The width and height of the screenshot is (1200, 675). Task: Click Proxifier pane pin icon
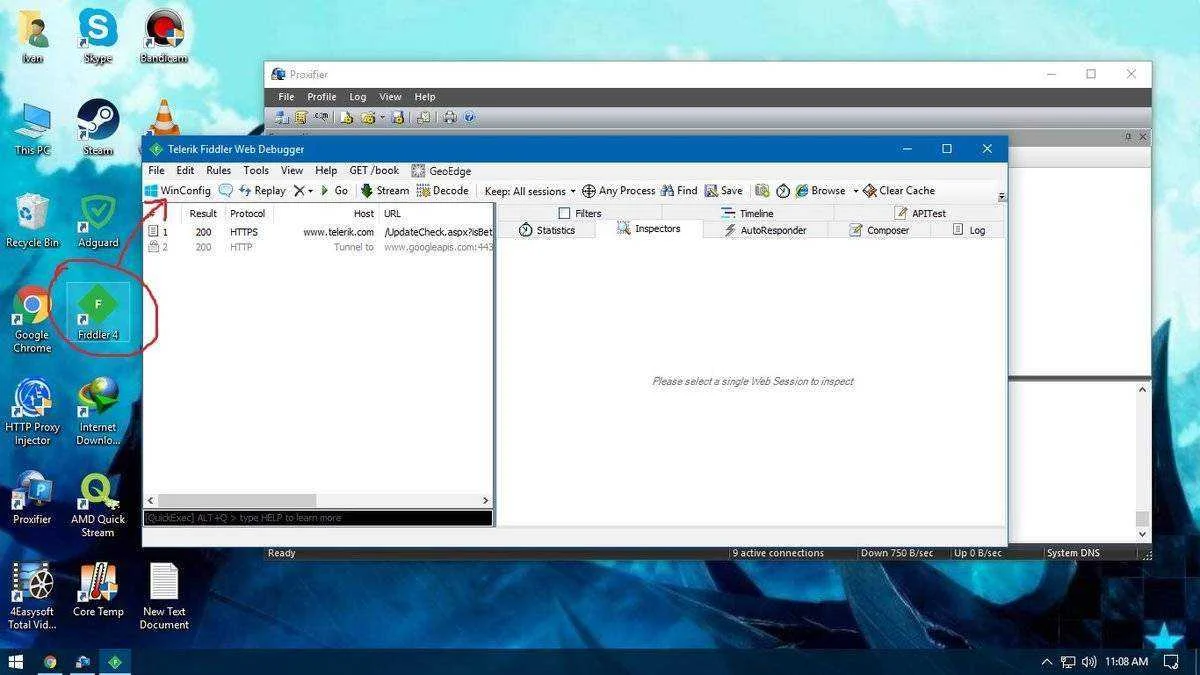[1129, 137]
